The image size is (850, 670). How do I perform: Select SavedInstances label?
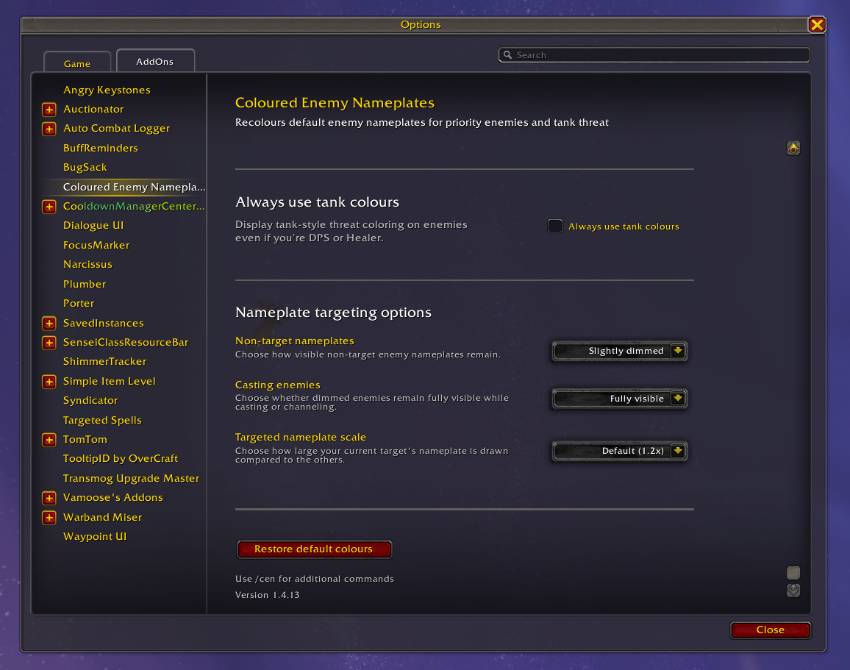[104, 324]
